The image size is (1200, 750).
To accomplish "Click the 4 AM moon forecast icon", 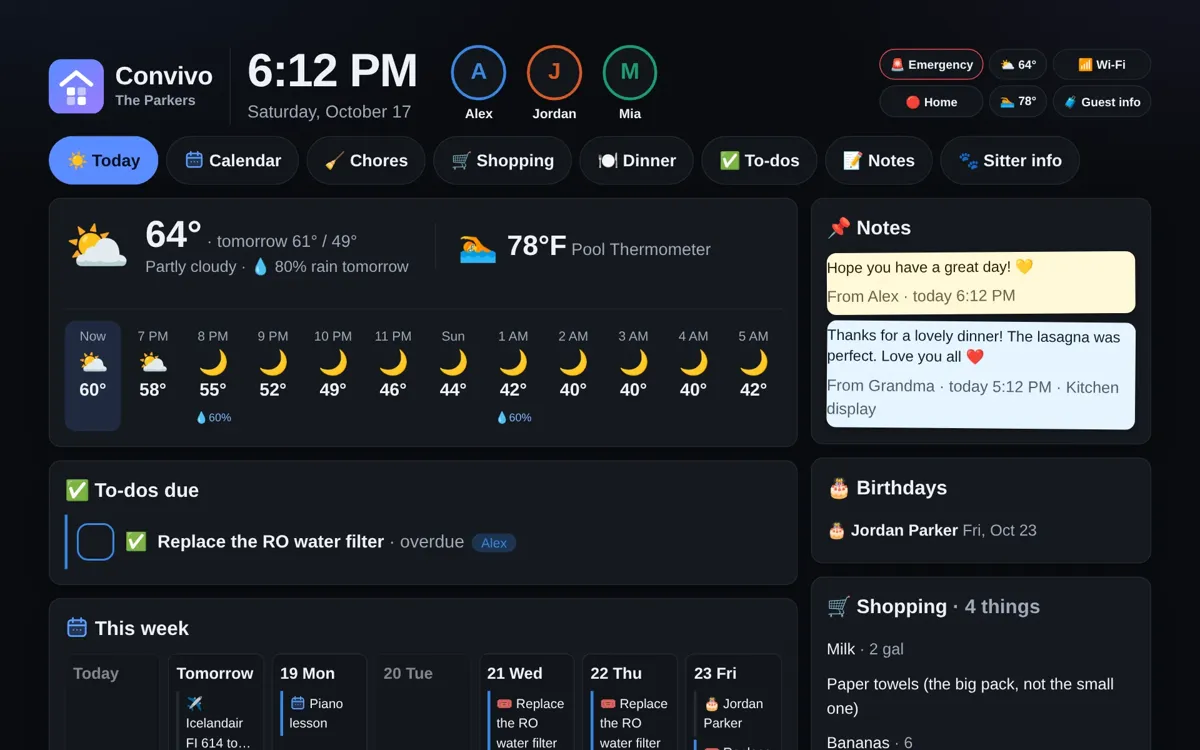I will pos(693,362).
